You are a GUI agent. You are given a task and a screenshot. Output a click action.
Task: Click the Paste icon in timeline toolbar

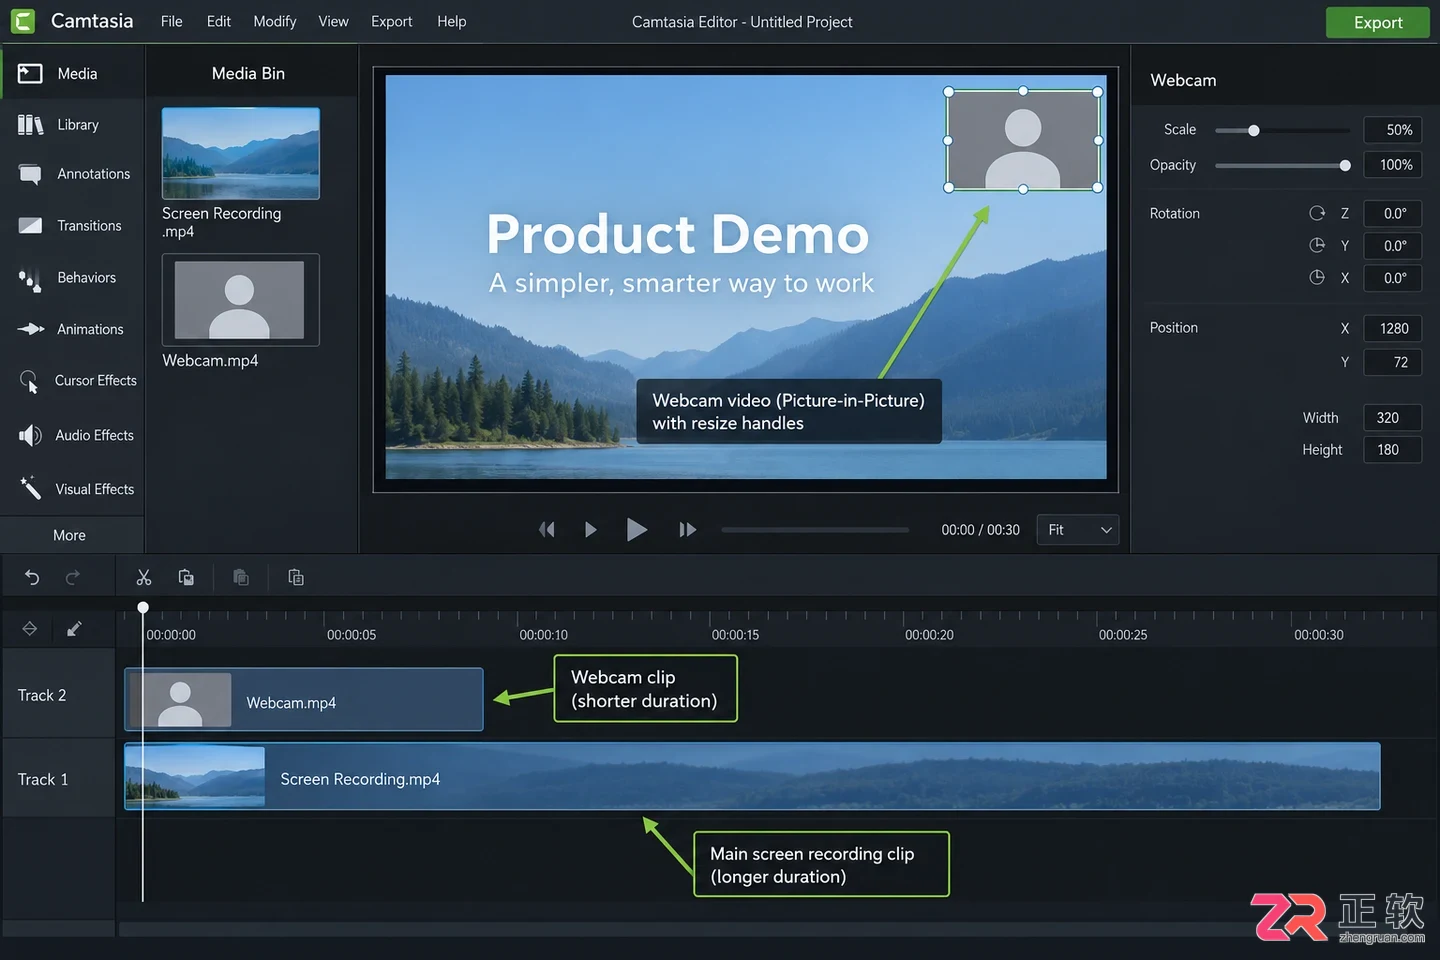(x=241, y=577)
